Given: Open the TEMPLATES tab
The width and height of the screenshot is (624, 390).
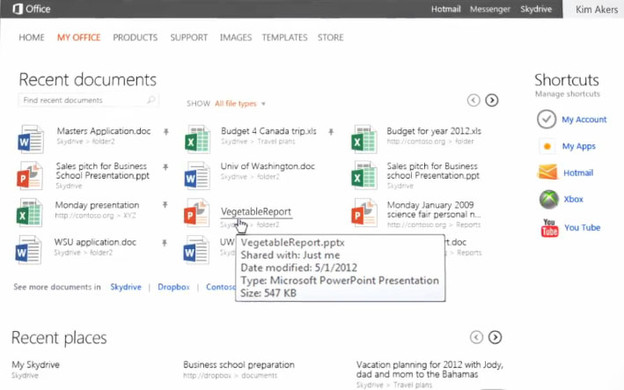Looking at the screenshot, I should click(x=285, y=37).
